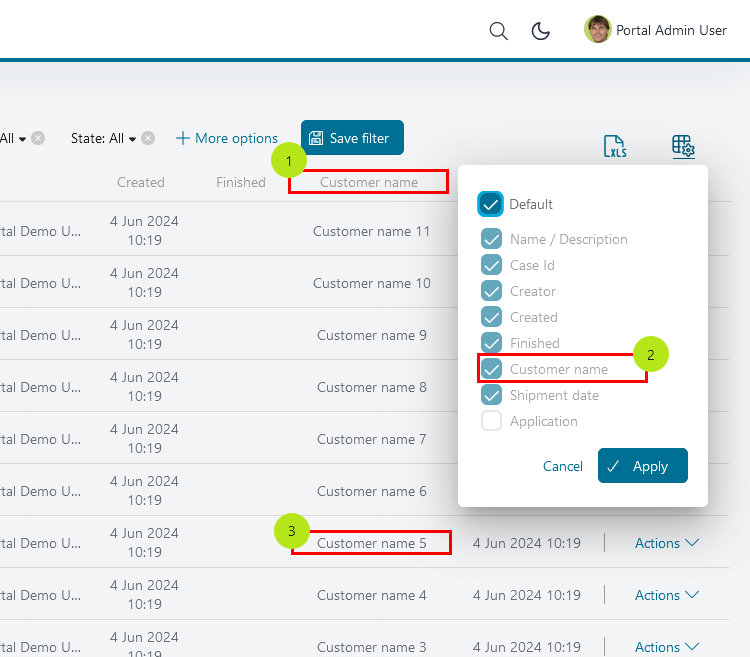Click creator cell in Customer name 10 row
The height and width of the screenshot is (657, 750).
click(41, 283)
